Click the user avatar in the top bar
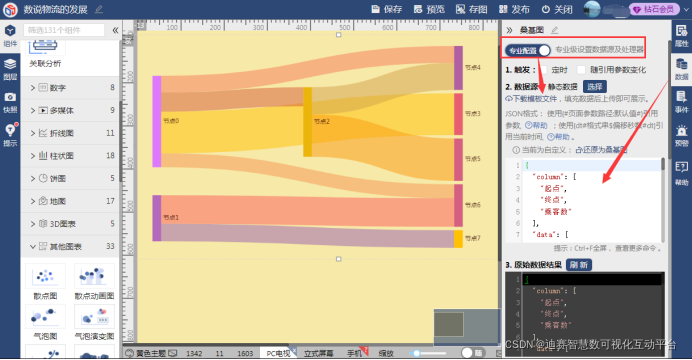The width and height of the screenshot is (692, 360). (592, 9)
